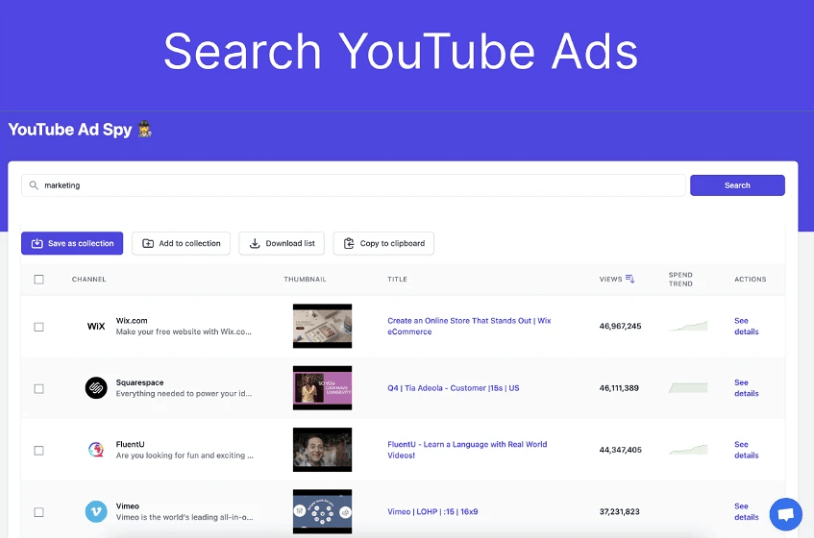Click See details for Squarespace row
Viewport: 814px width, 538px height.
tap(747, 388)
